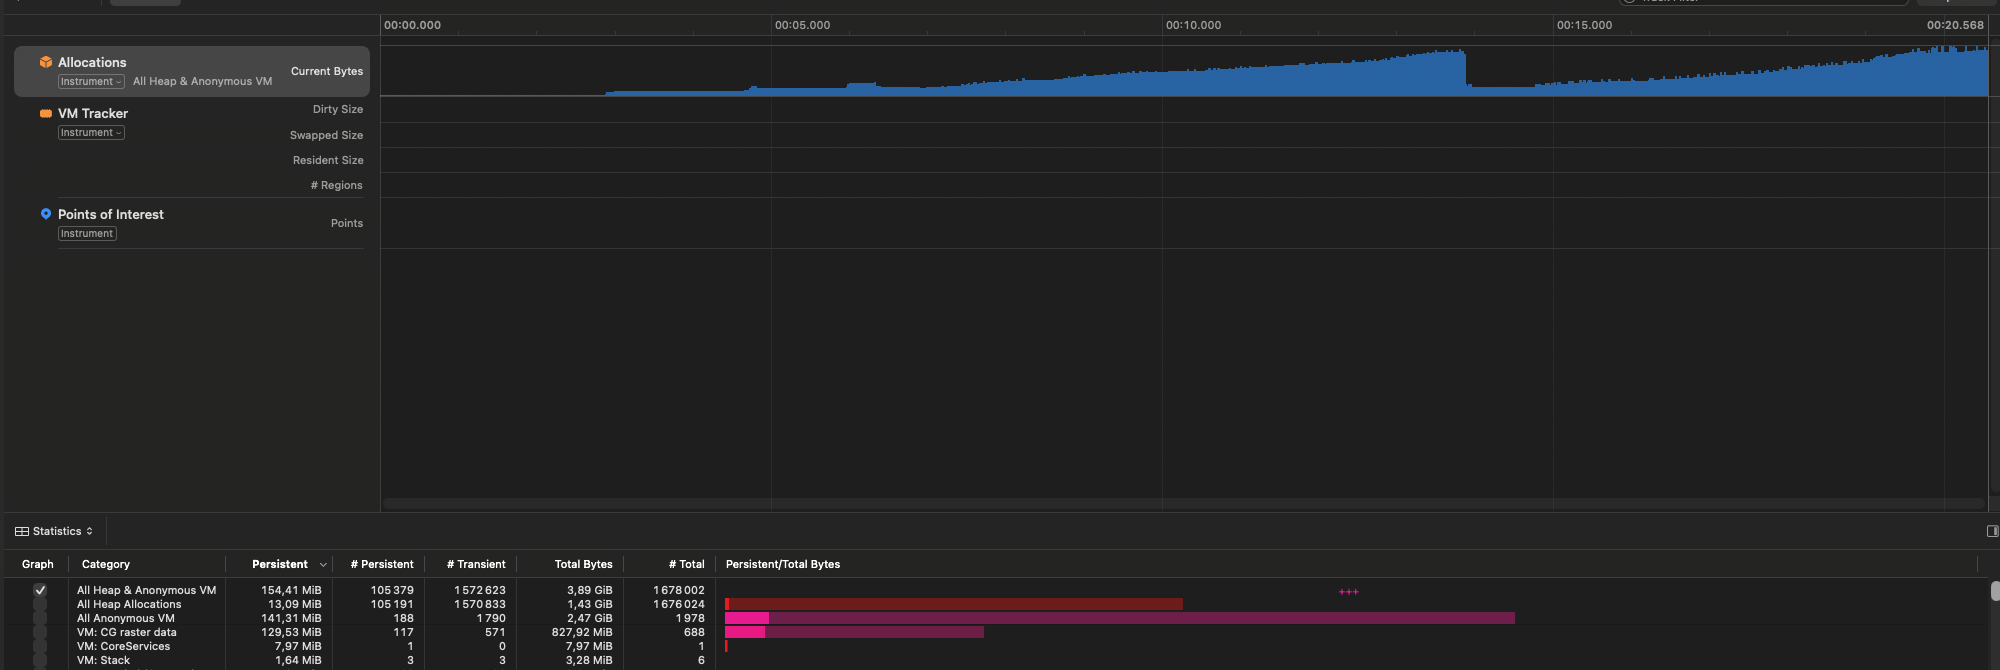The width and height of the screenshot is (2000, 670).
Task: Click the Points lane label
Action: pyautogui.click(x=347, y=223)
